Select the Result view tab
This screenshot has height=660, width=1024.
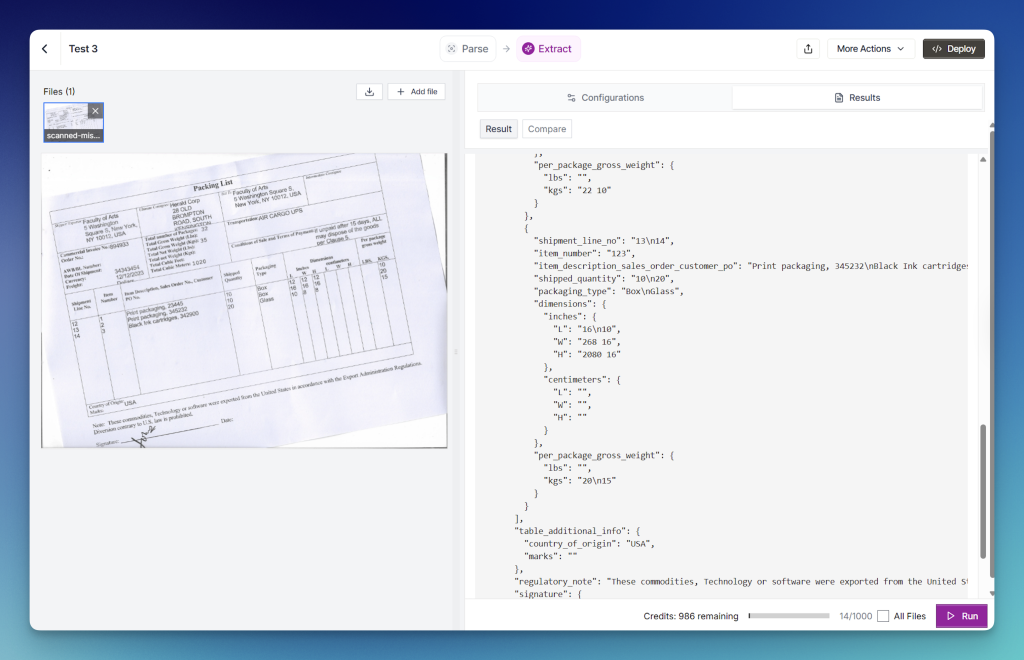(498, 129)
